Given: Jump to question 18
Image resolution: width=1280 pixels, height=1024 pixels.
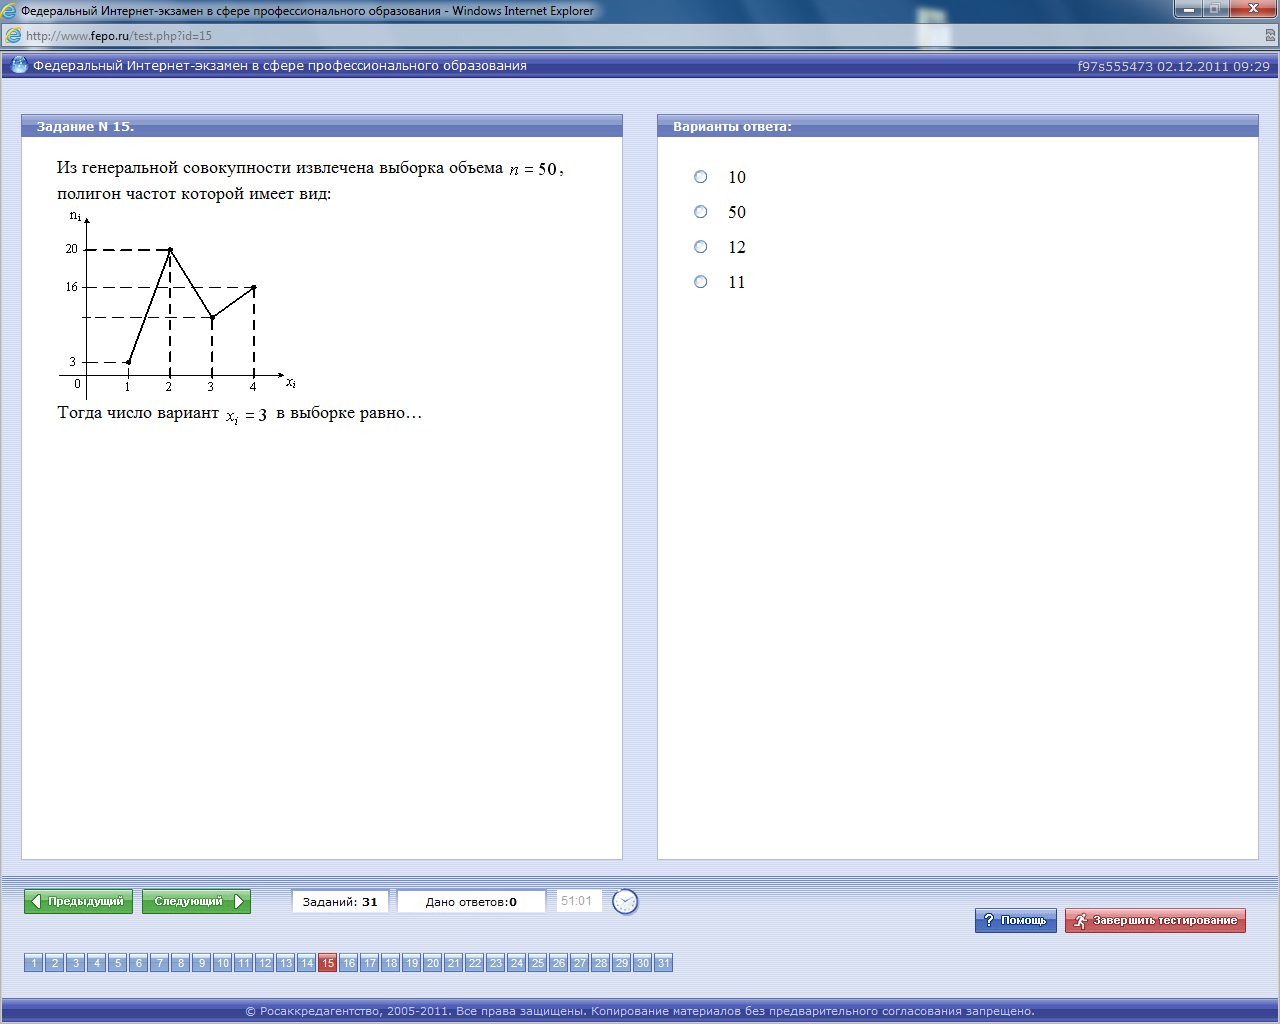Looking at the screenshot, I should [x=391, y=963].
